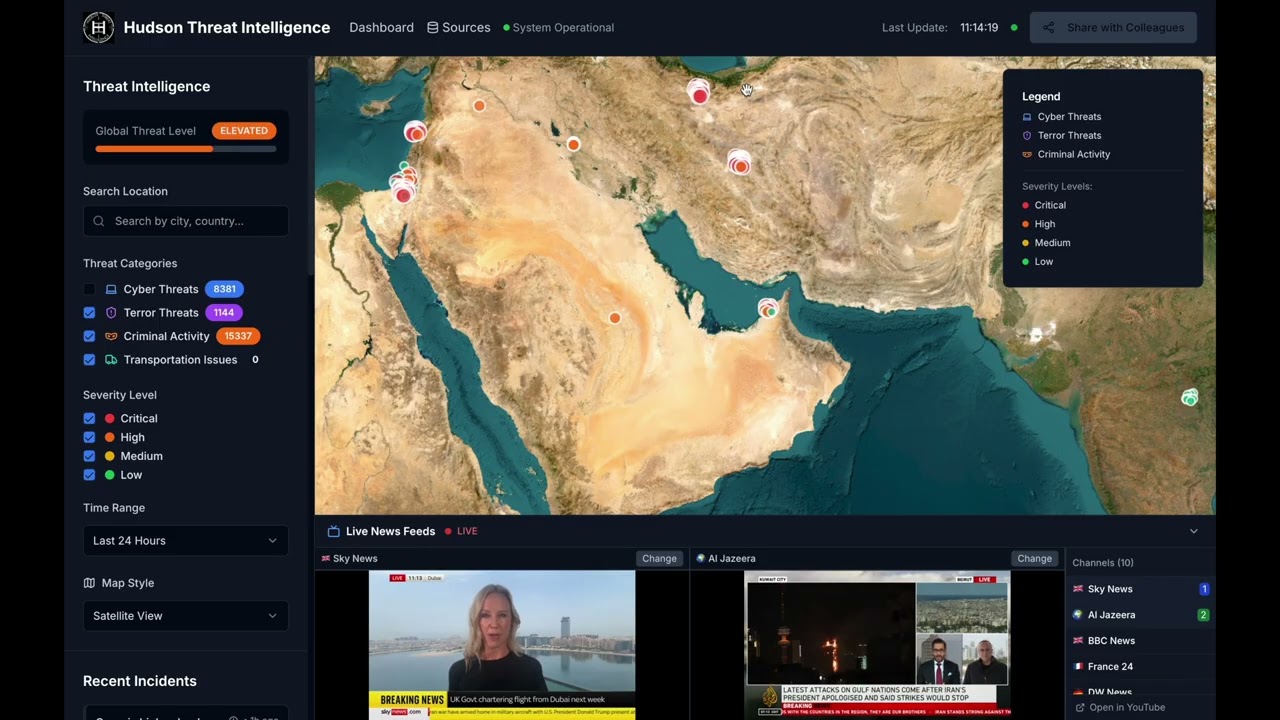The image size is (1280, 720).
Task: Click the 1144 Terror Threats count badge
Action: [x=224, y=312]
